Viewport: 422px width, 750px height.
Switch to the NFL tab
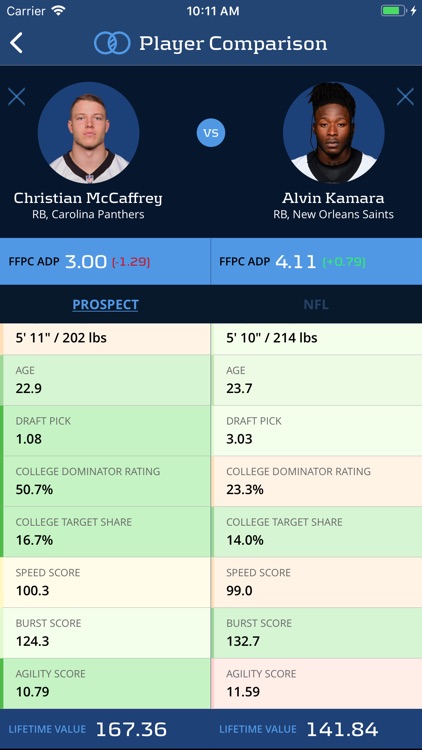pos(316,305)
